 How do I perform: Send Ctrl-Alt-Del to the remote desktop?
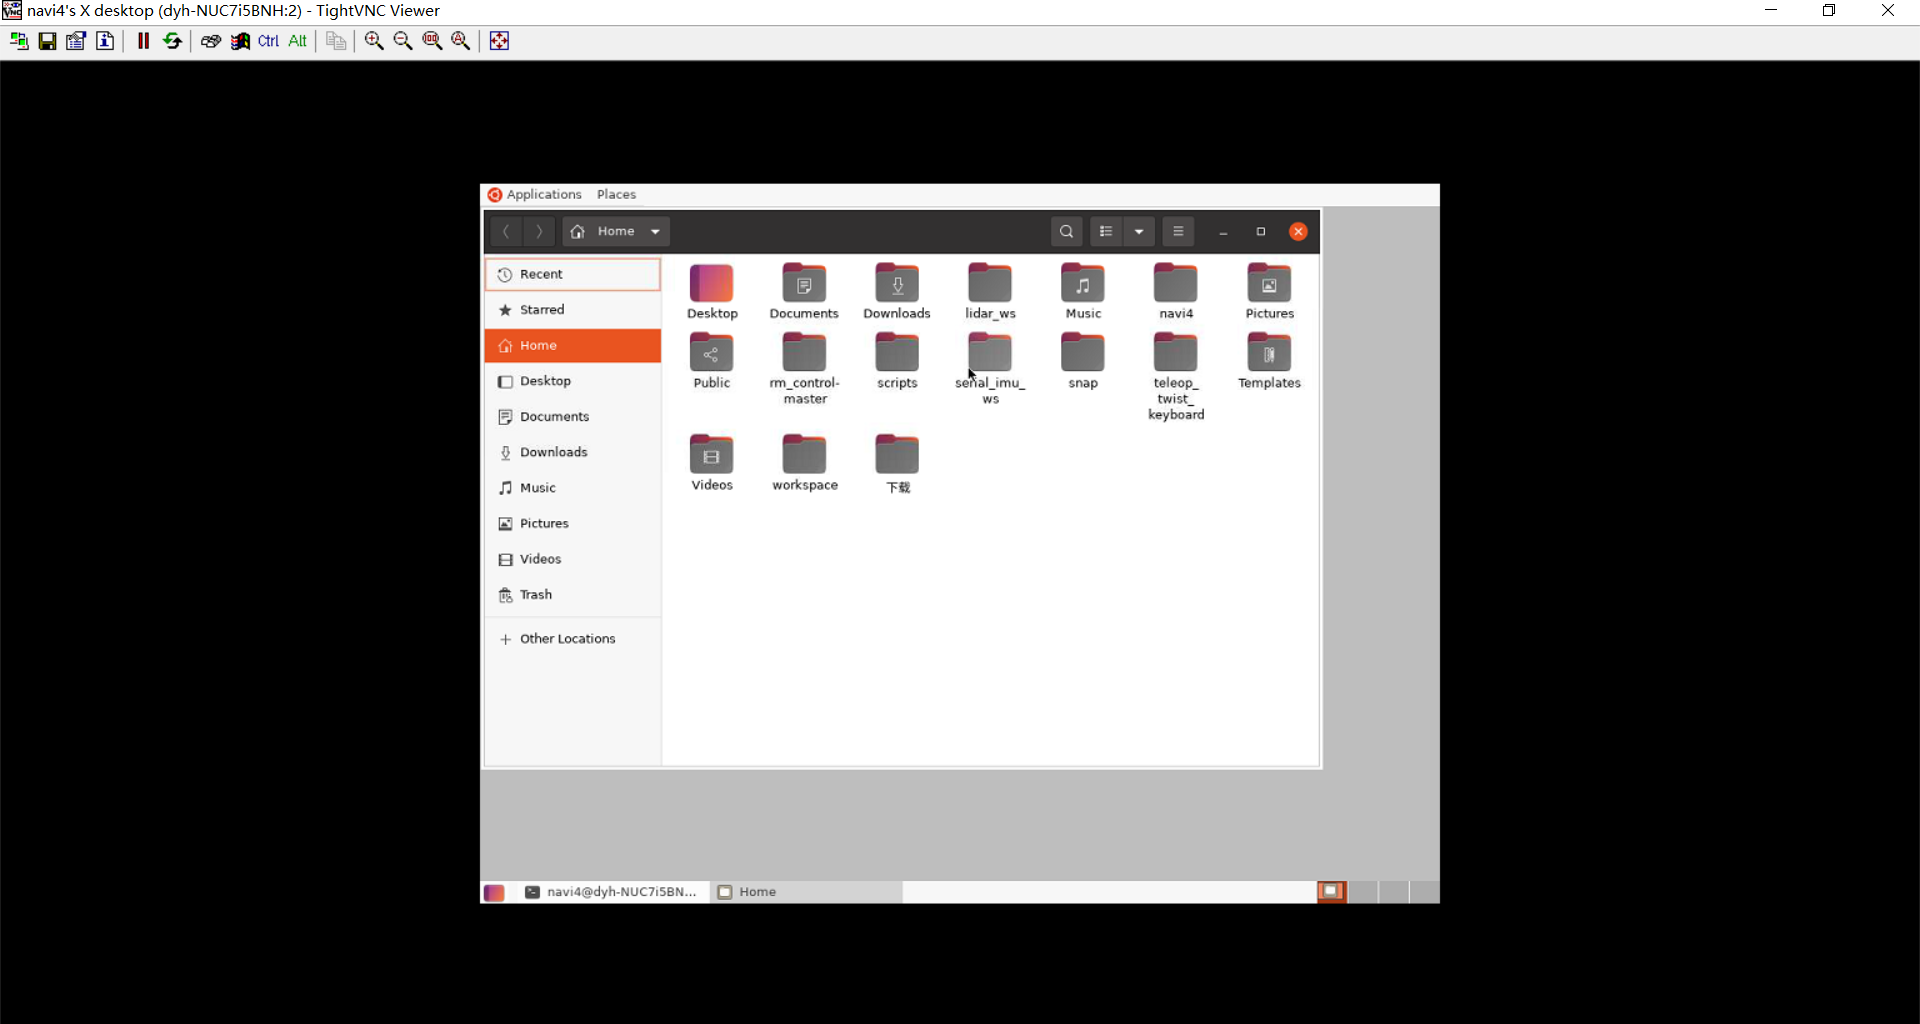(210, 41)
